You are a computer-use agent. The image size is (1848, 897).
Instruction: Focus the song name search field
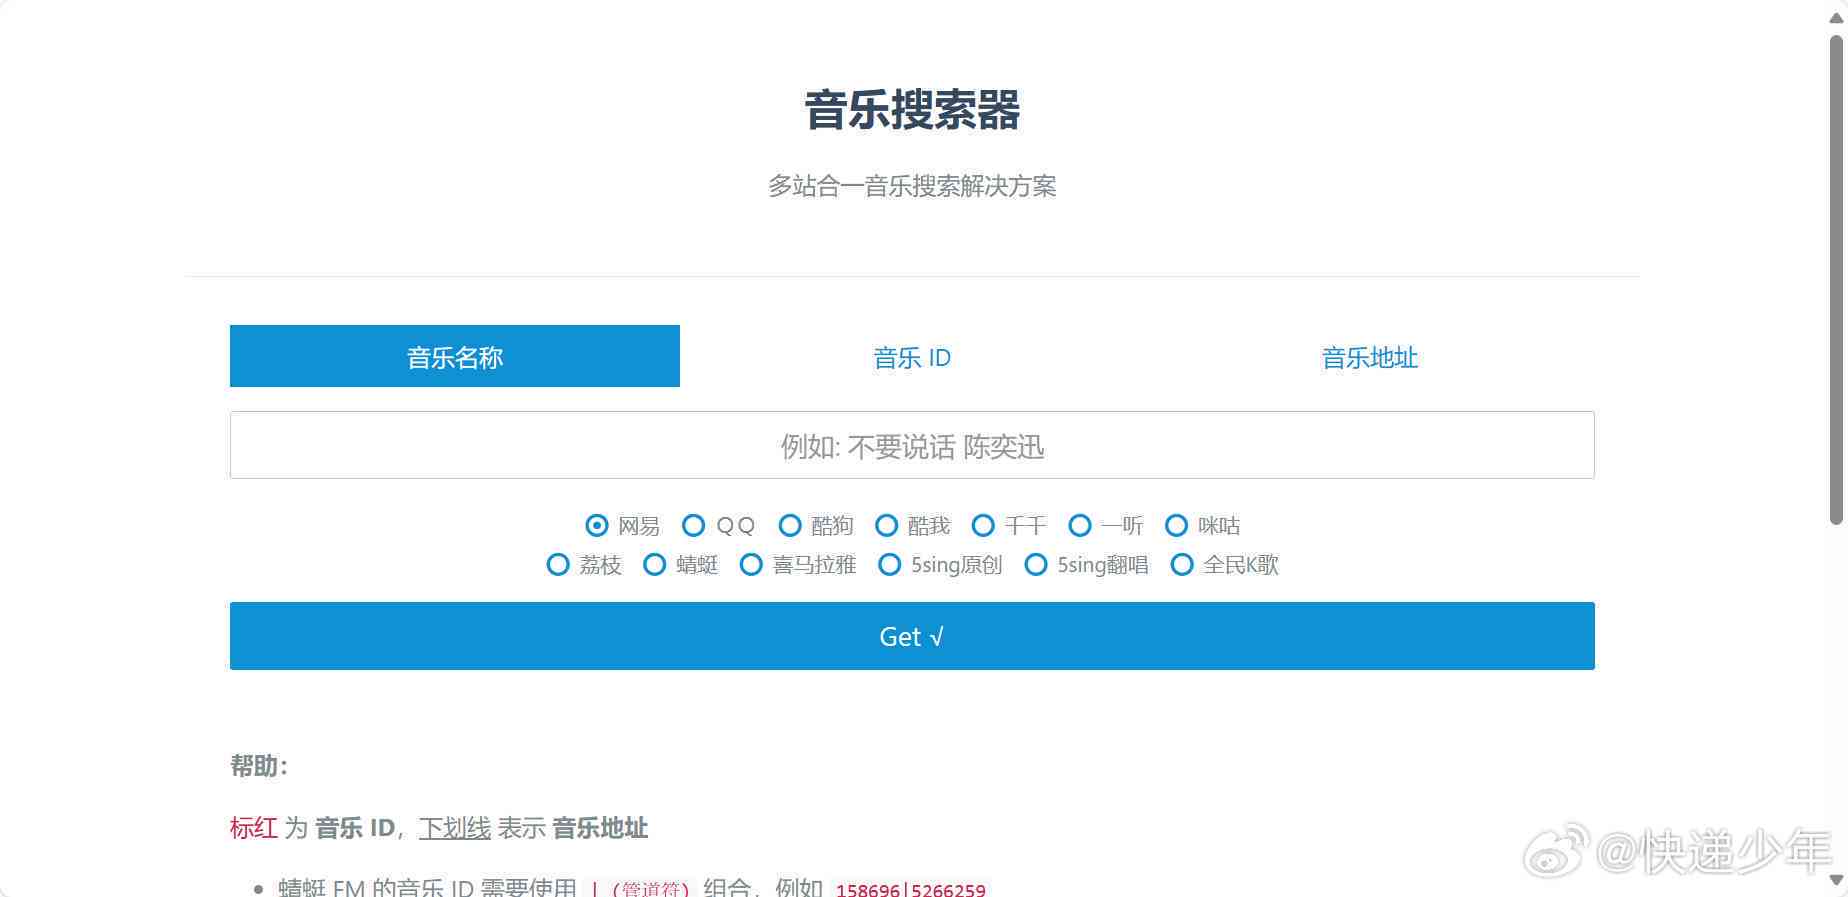tap(912, 445)
